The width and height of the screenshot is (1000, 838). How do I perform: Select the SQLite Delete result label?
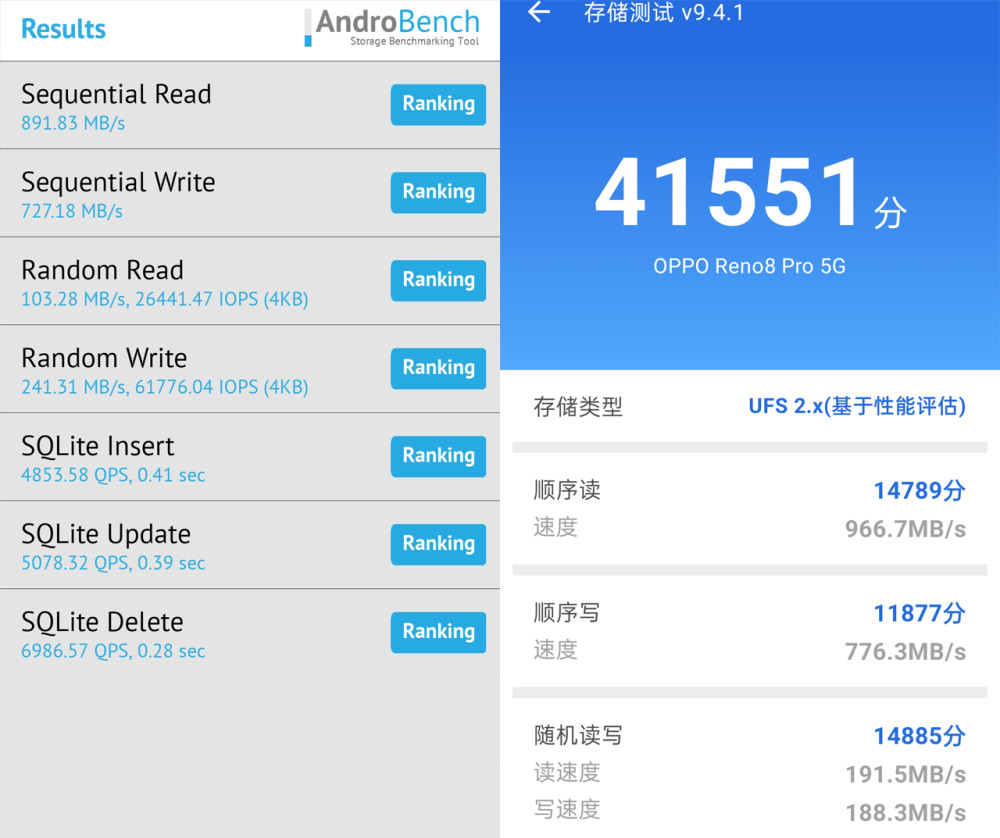pyautogui.click(x=102, y=622)
